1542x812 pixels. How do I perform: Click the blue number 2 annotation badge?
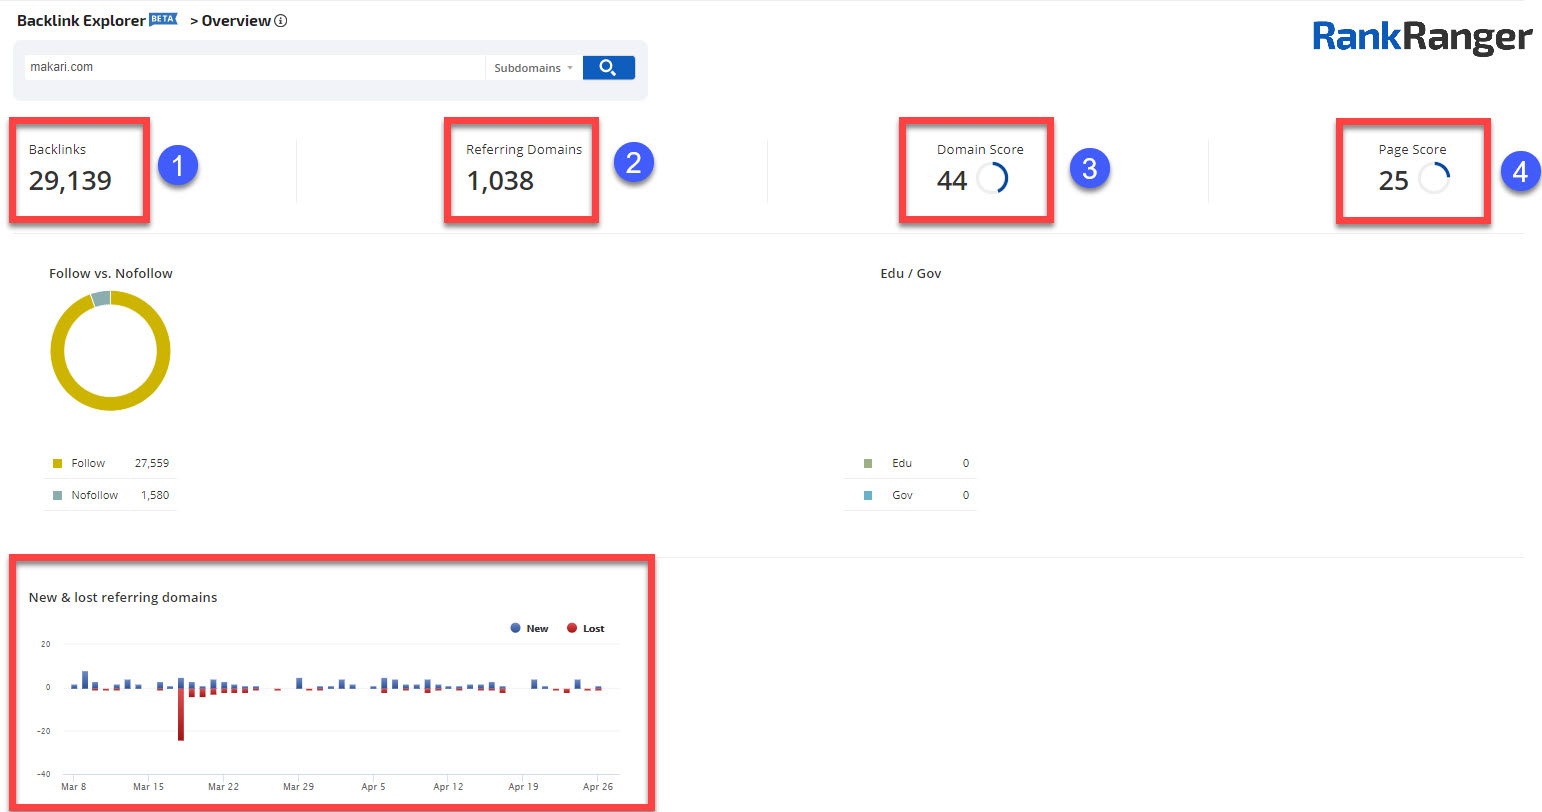tap(633, 162)
